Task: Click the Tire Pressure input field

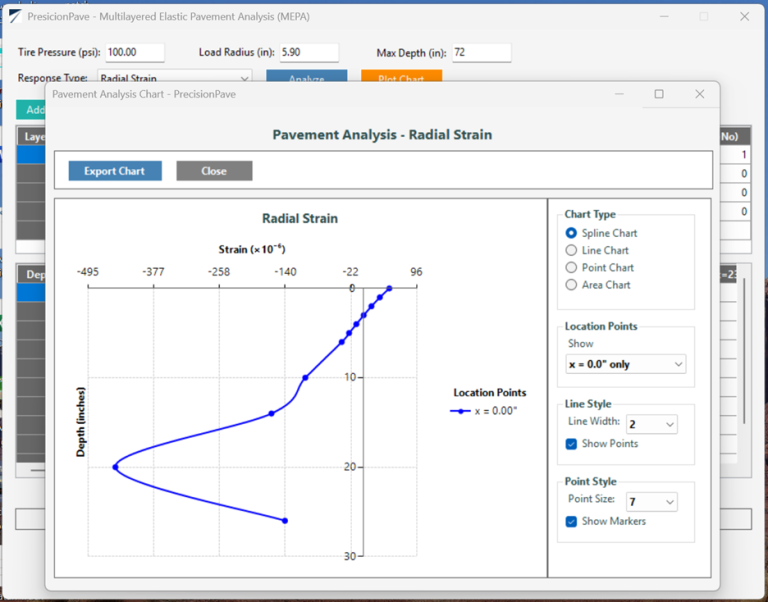Action: pos(135,52)
